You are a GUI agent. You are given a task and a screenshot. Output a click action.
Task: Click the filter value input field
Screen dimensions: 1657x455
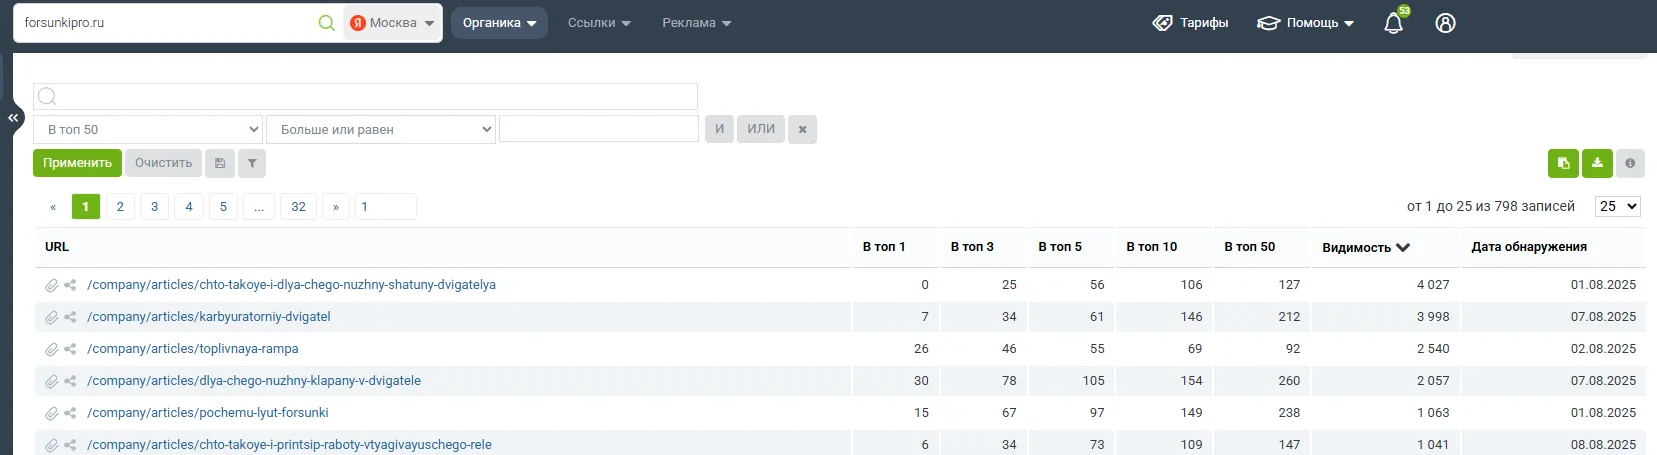coord(599,129)
